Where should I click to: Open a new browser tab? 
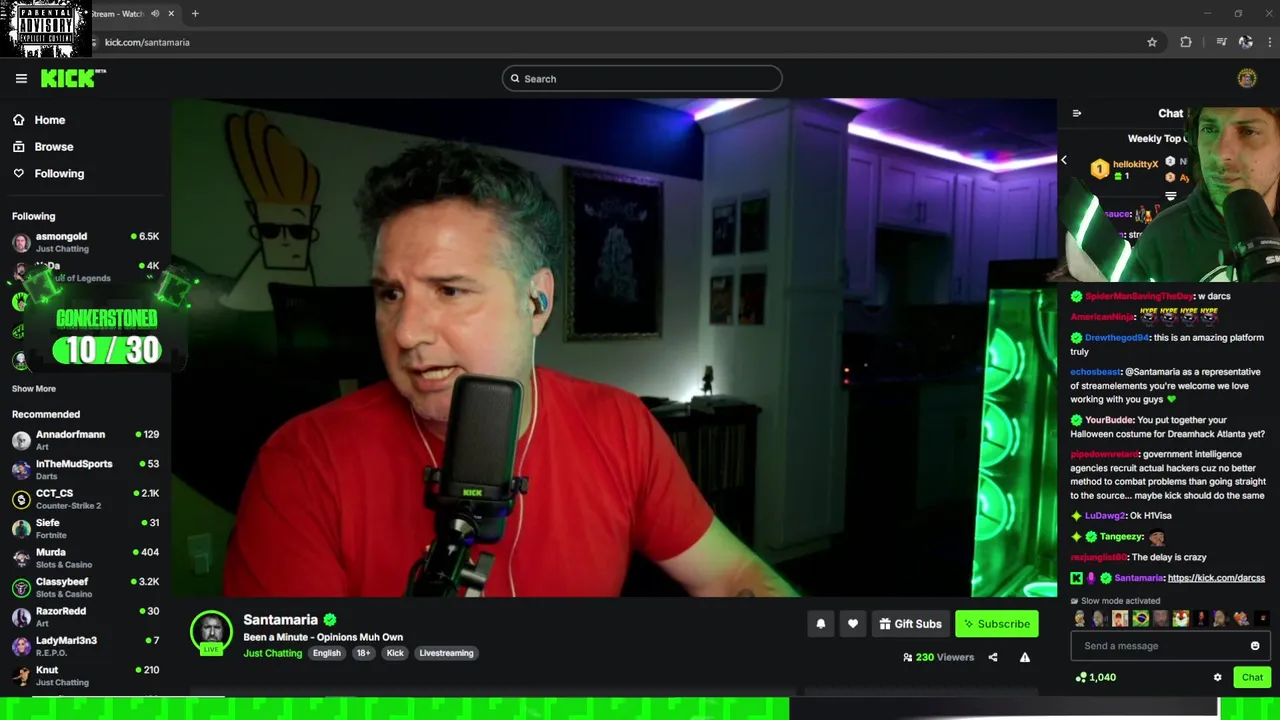point(195,13)
